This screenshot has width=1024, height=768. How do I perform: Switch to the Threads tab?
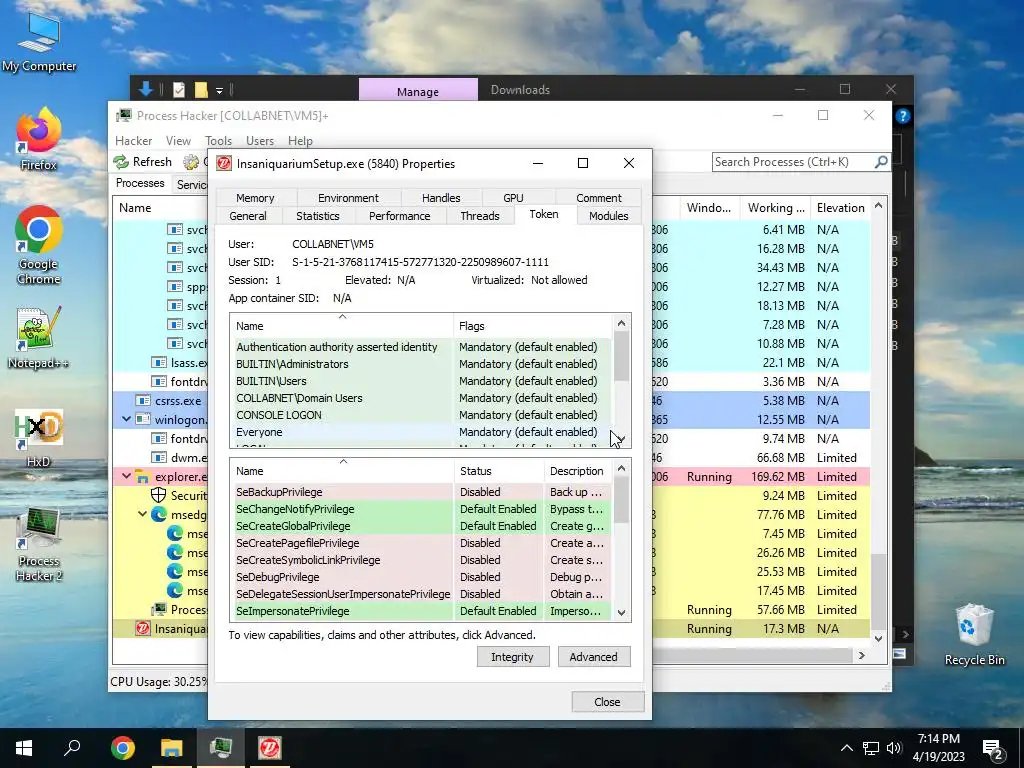[x=479, y=216]
